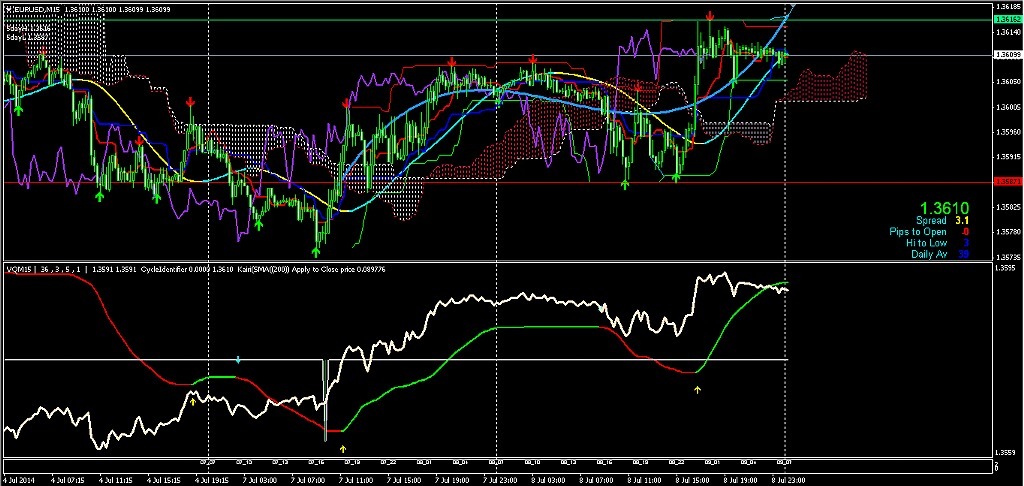Click the 8 Jul 07:00 time label

tap(598, 479)
